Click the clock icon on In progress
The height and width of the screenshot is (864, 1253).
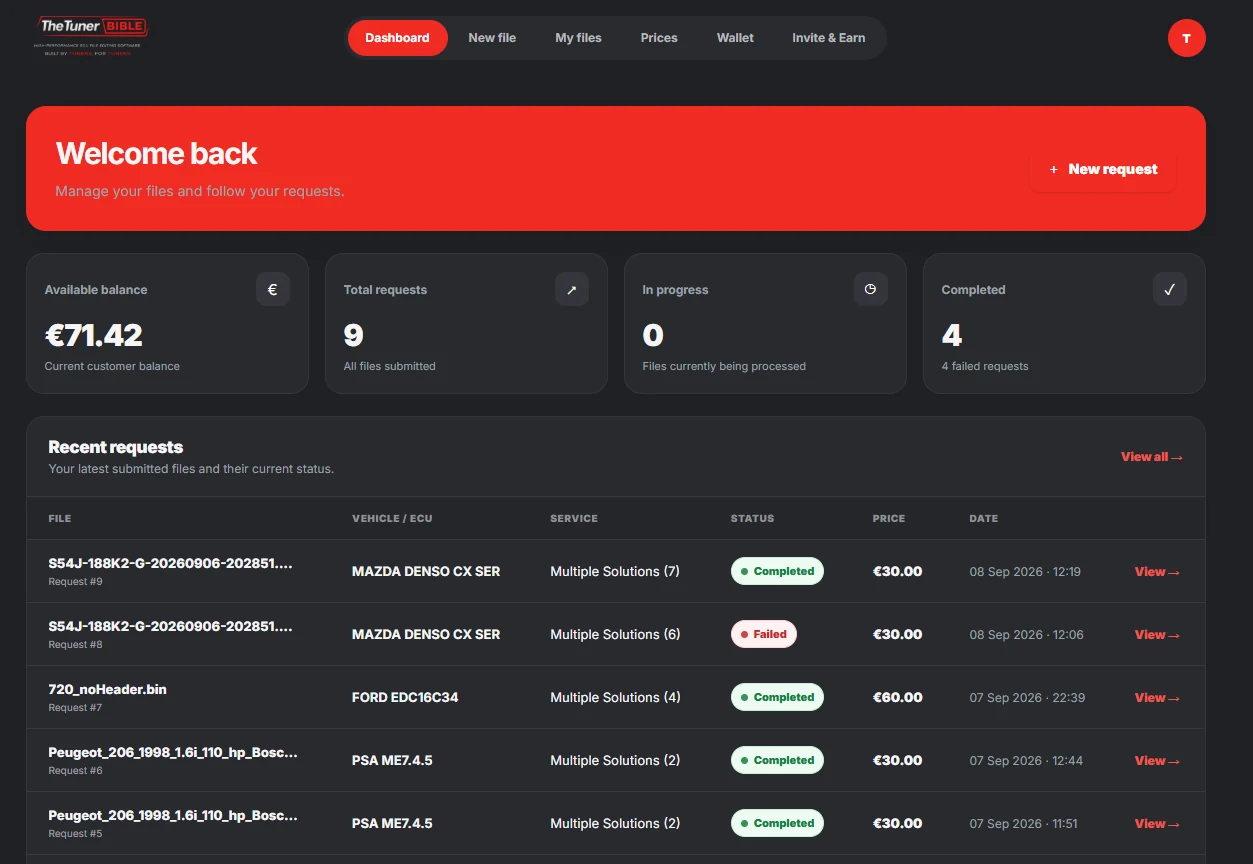click(870, 290)
